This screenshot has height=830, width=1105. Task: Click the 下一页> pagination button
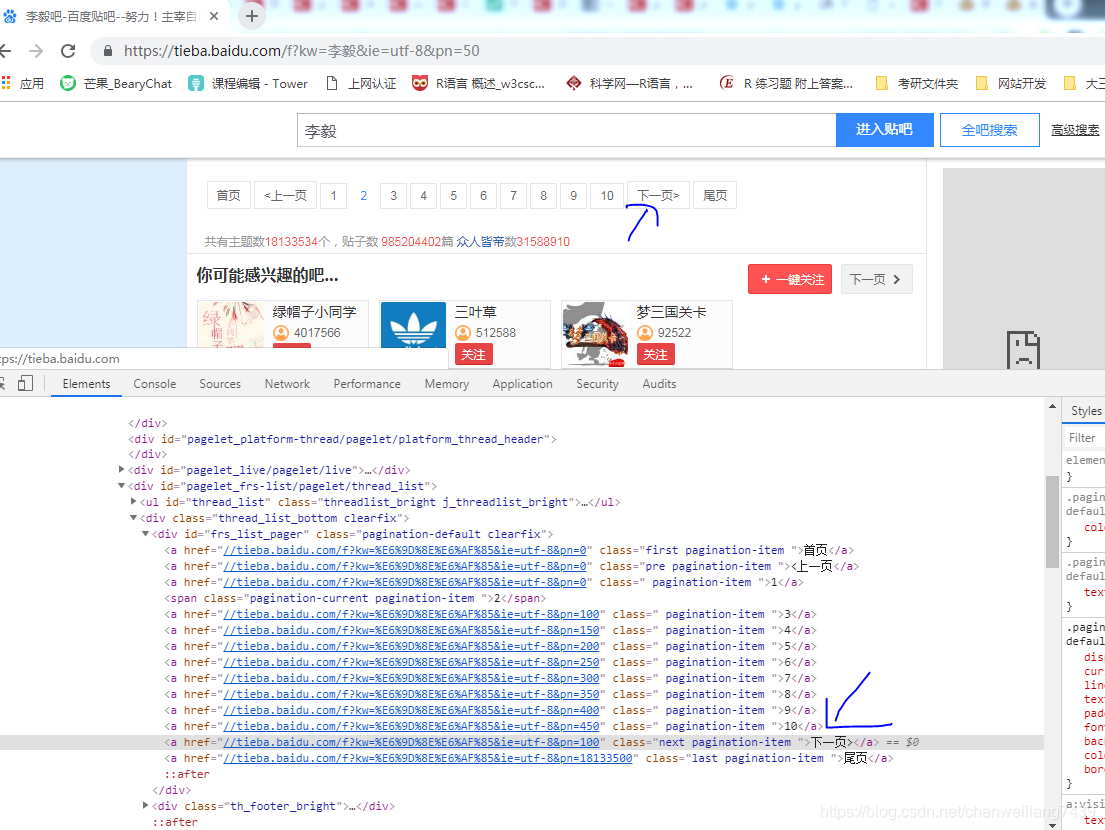(658, 195)
